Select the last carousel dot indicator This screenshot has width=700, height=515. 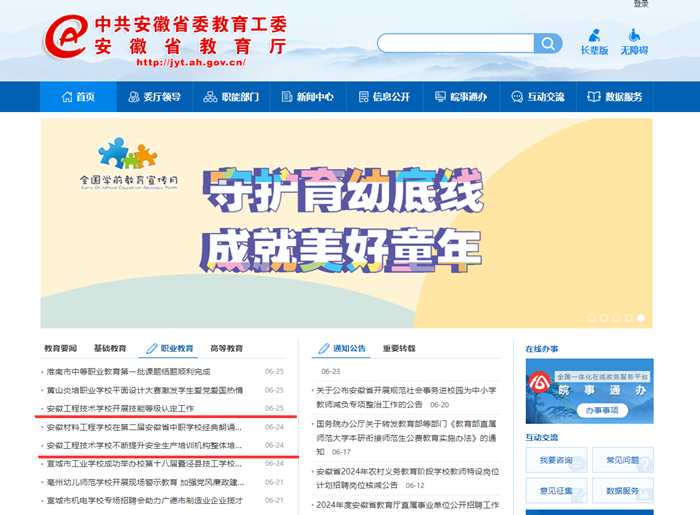(x=641, y=318)
